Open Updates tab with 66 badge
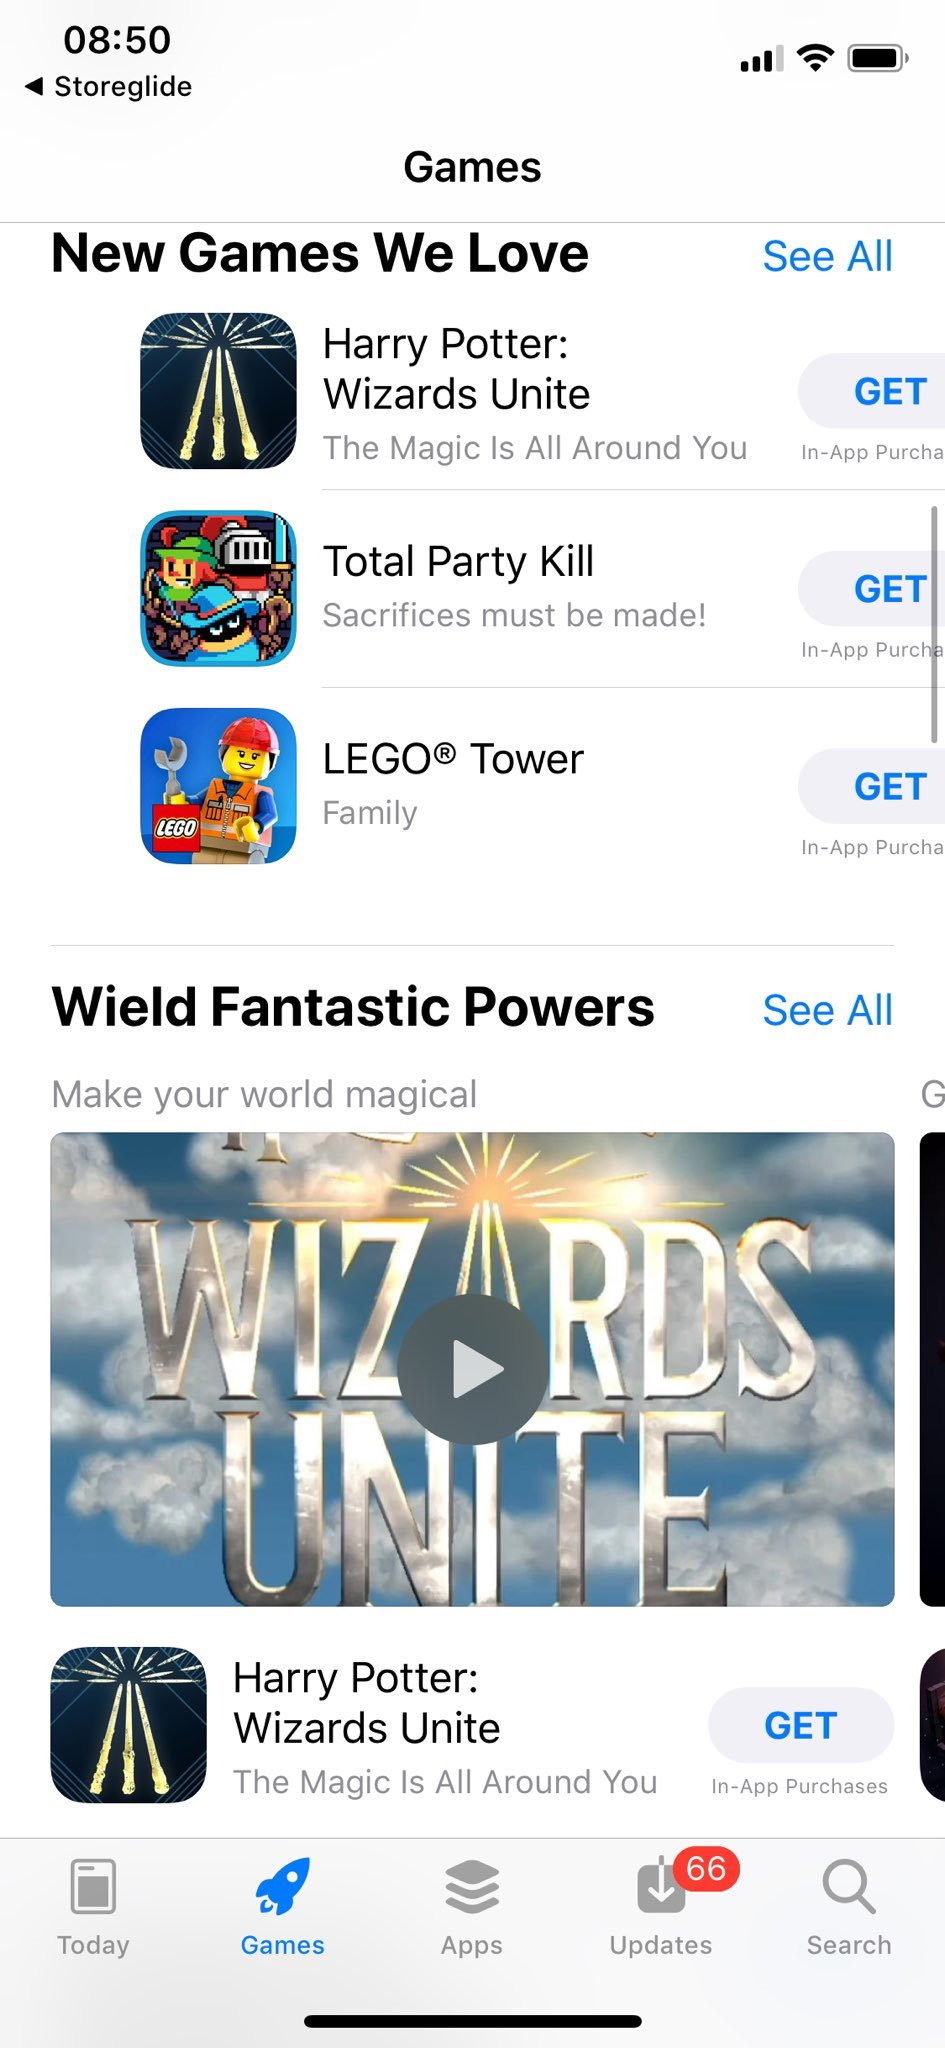Viewport: 945px width, 2048px height. [x=662, y=1905]
